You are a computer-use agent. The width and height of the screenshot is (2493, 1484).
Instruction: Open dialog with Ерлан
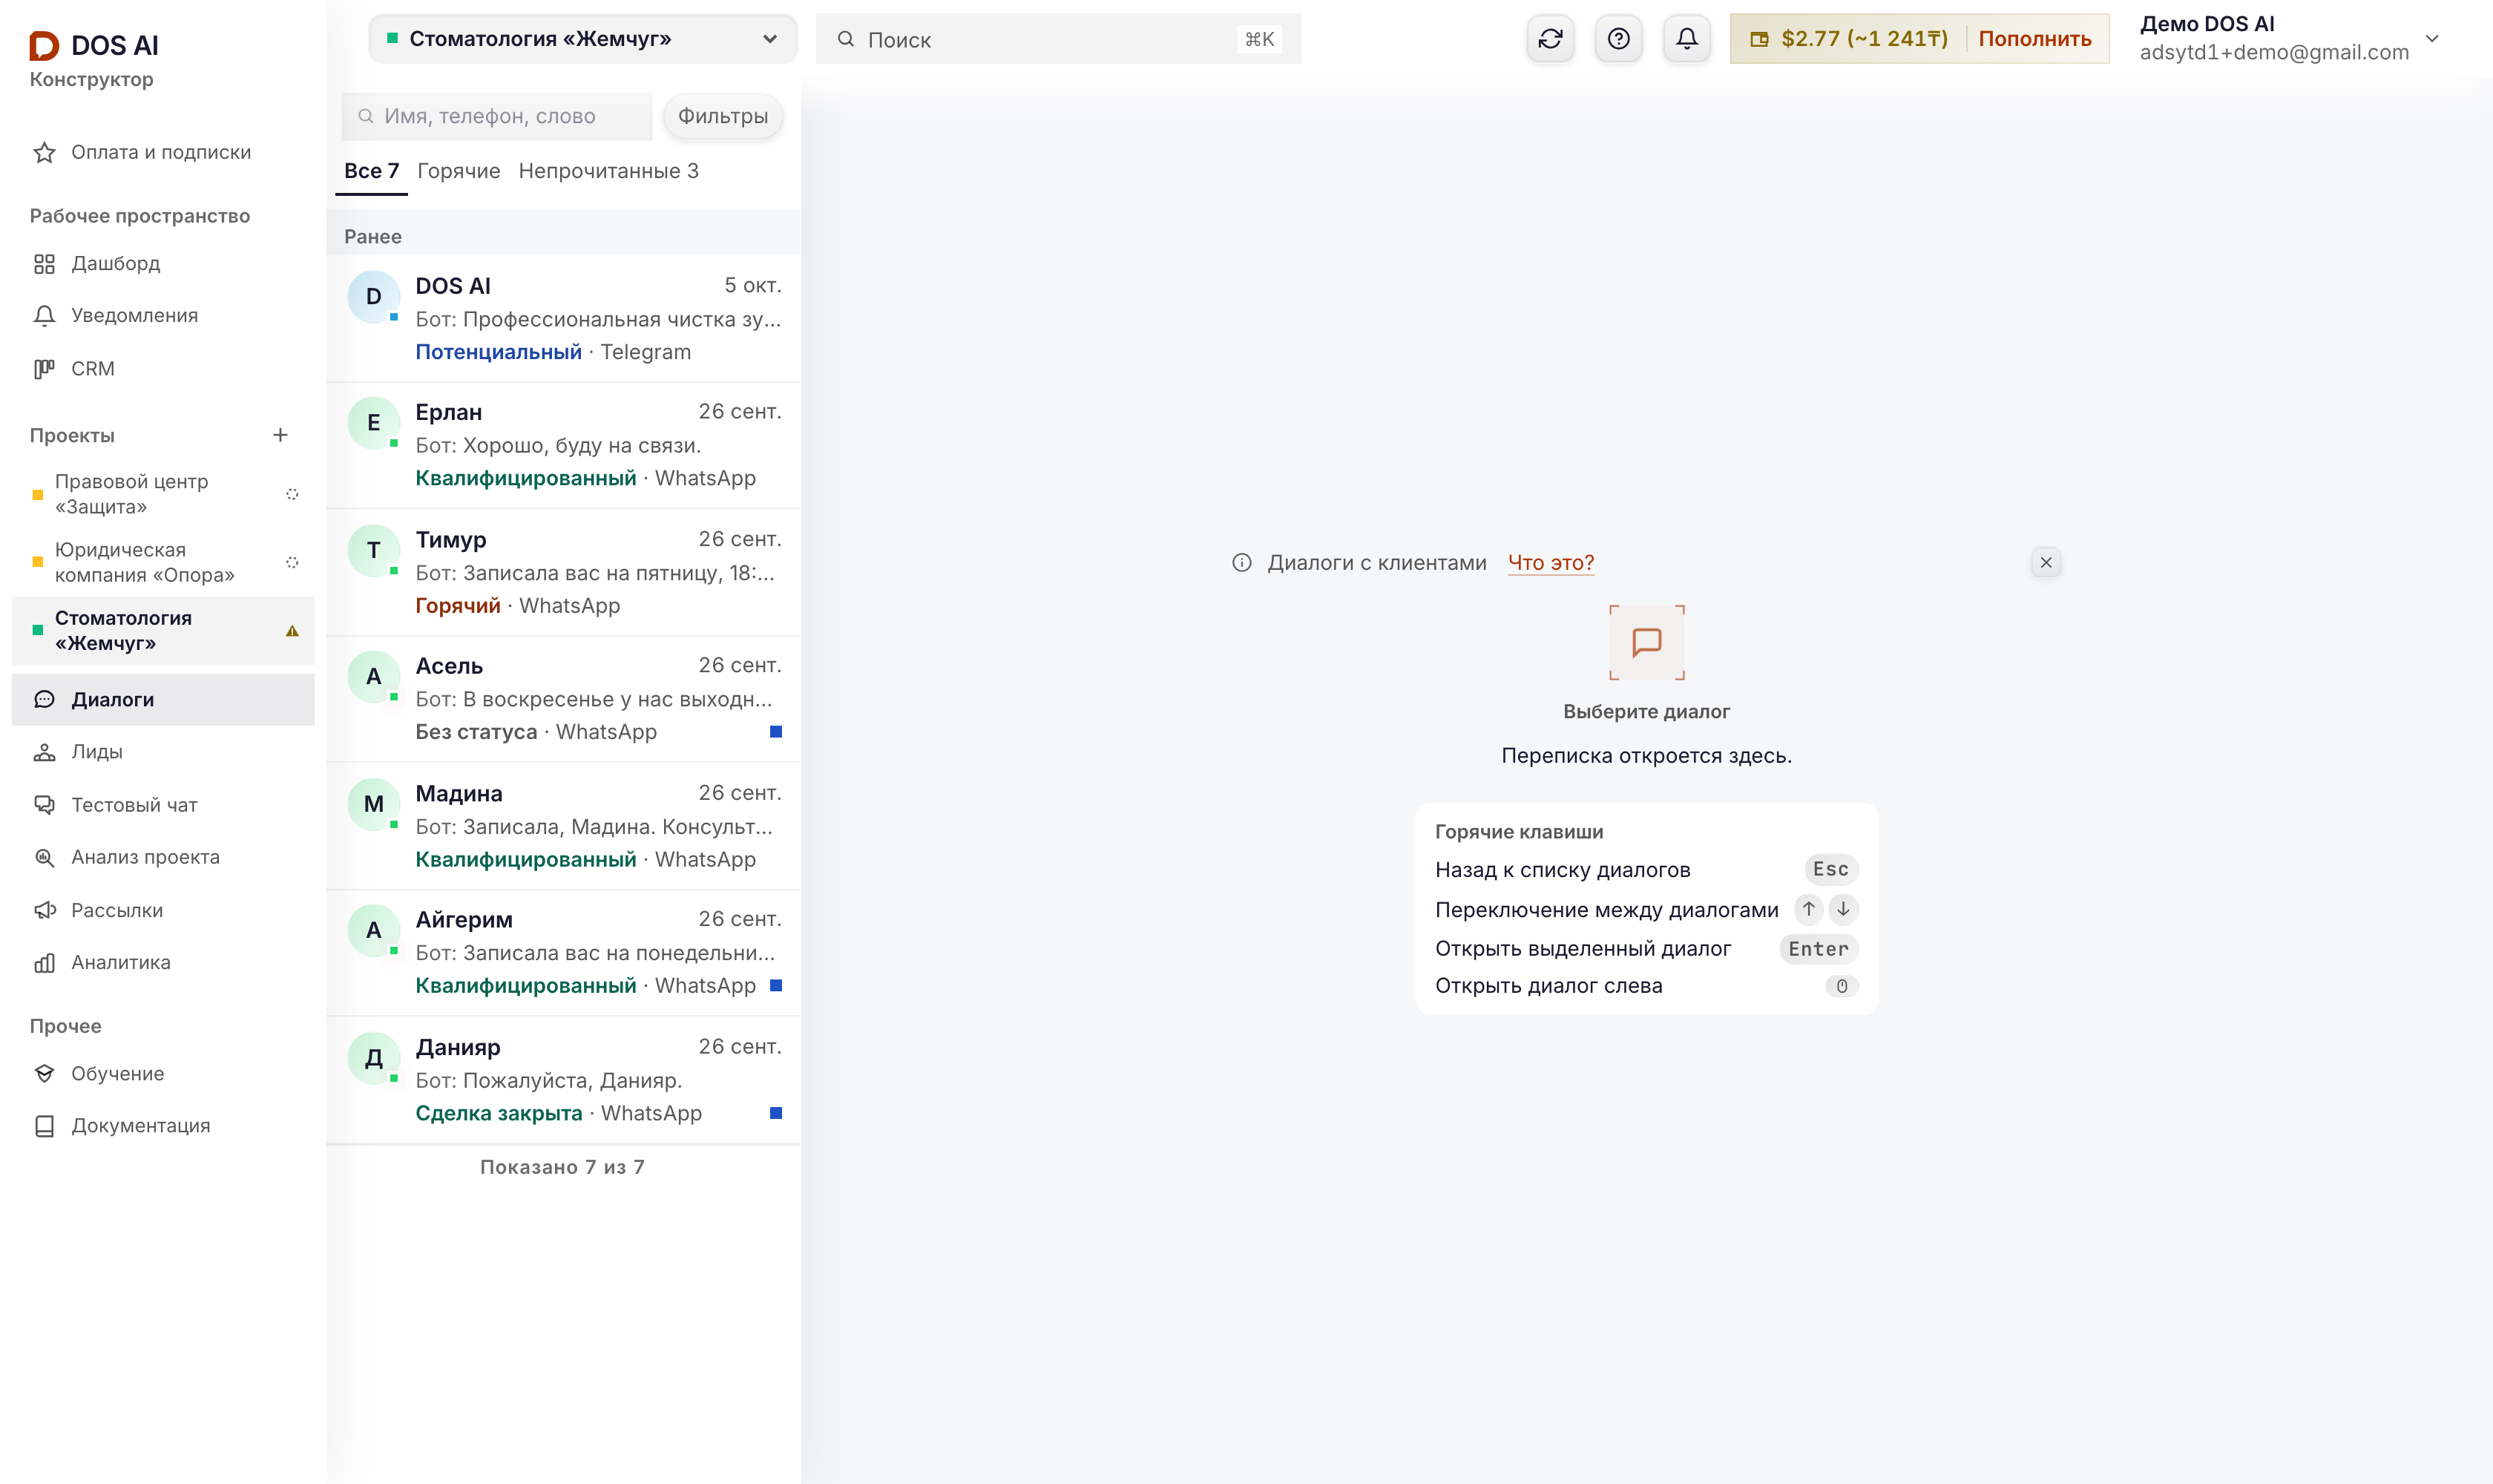click(563, 445)
